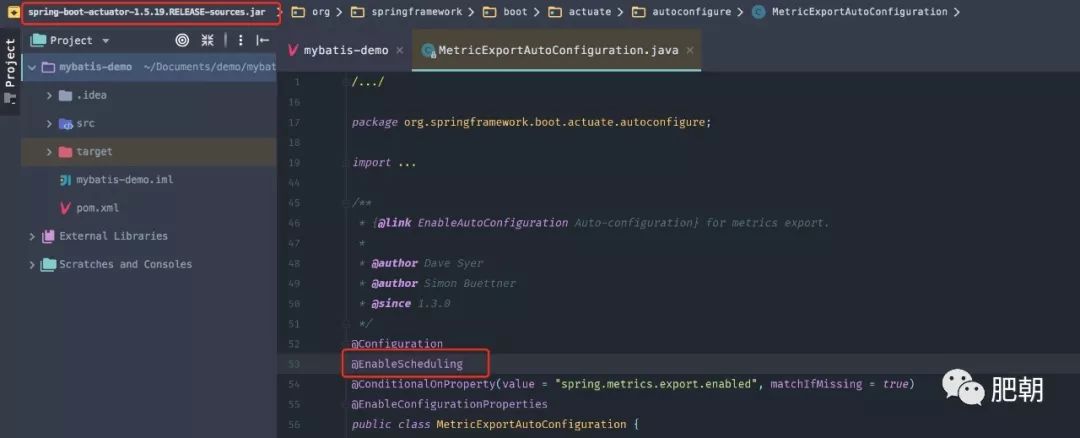This screenshot has height=438, width=1080.
Task: Click the autoconfigure breadcrumb
Action: 691,12
